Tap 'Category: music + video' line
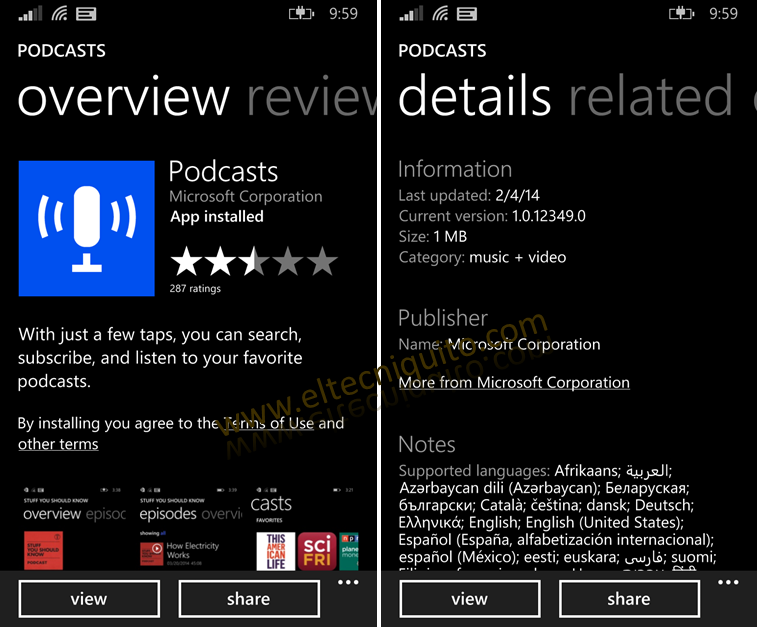The width and height of the screenshot is (757, 627). (x=482, y=257)
